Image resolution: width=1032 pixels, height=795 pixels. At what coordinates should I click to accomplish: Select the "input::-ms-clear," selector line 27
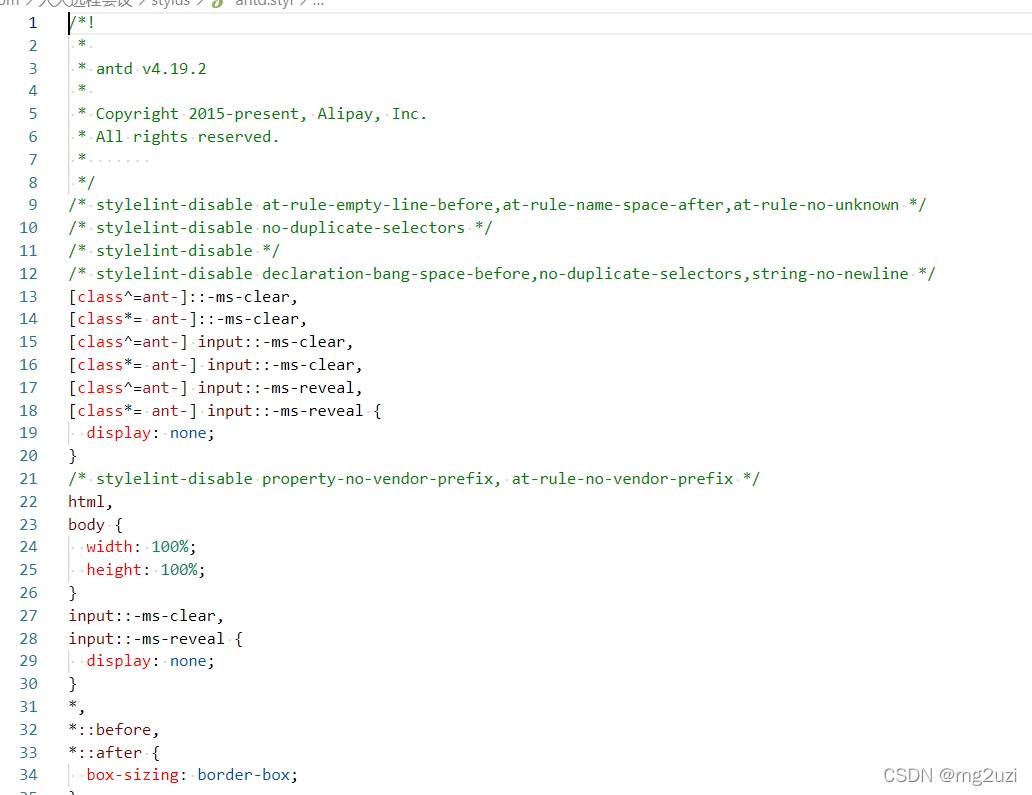click(x=144, y=615)
